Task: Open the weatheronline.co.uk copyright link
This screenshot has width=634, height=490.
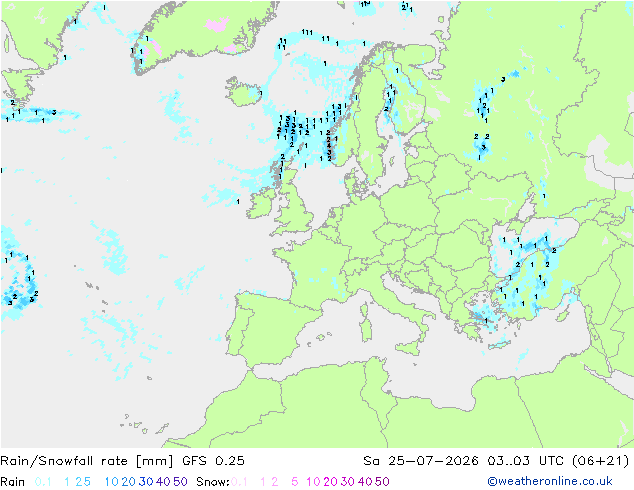Action: pos(549,481)
